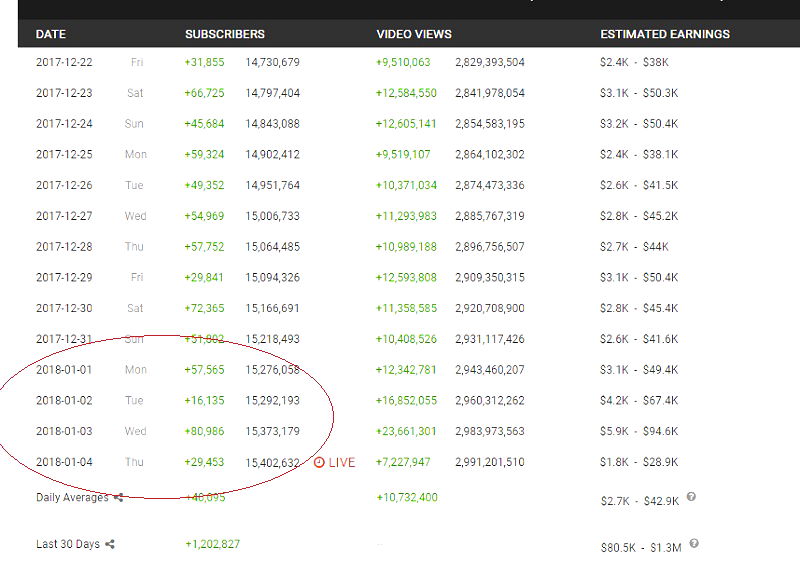Click the VIDEO VIEWS column header
Screen dimensions: 800x575
click(413, 34)
